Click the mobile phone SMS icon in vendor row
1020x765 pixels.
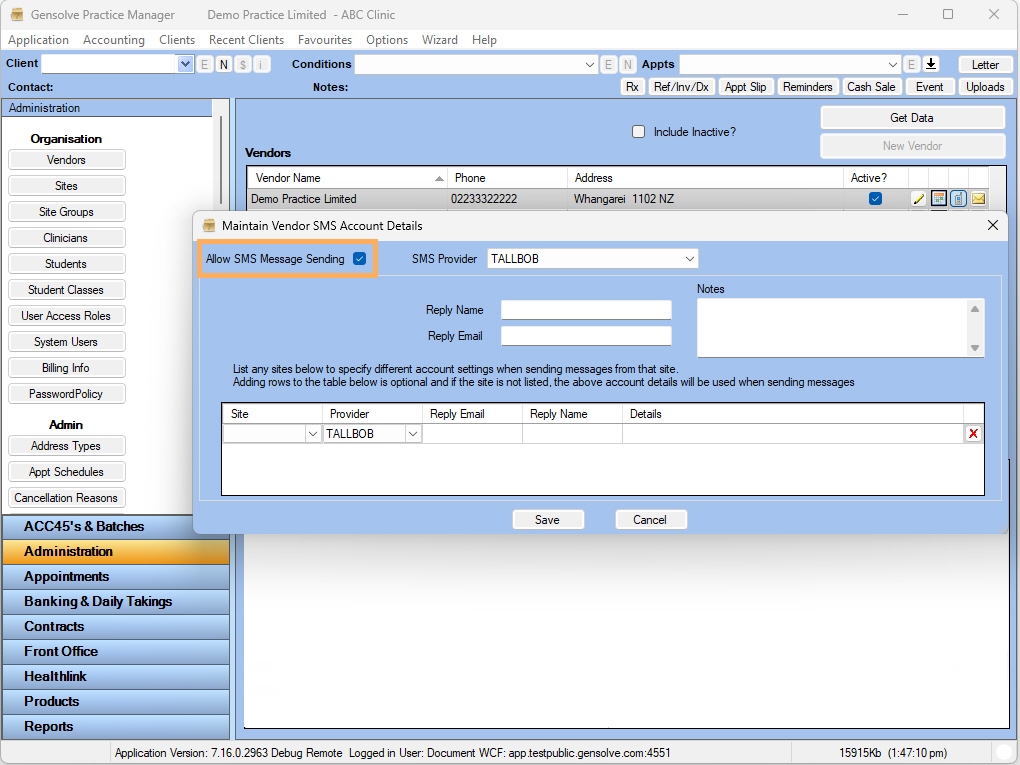coord(958,199)
